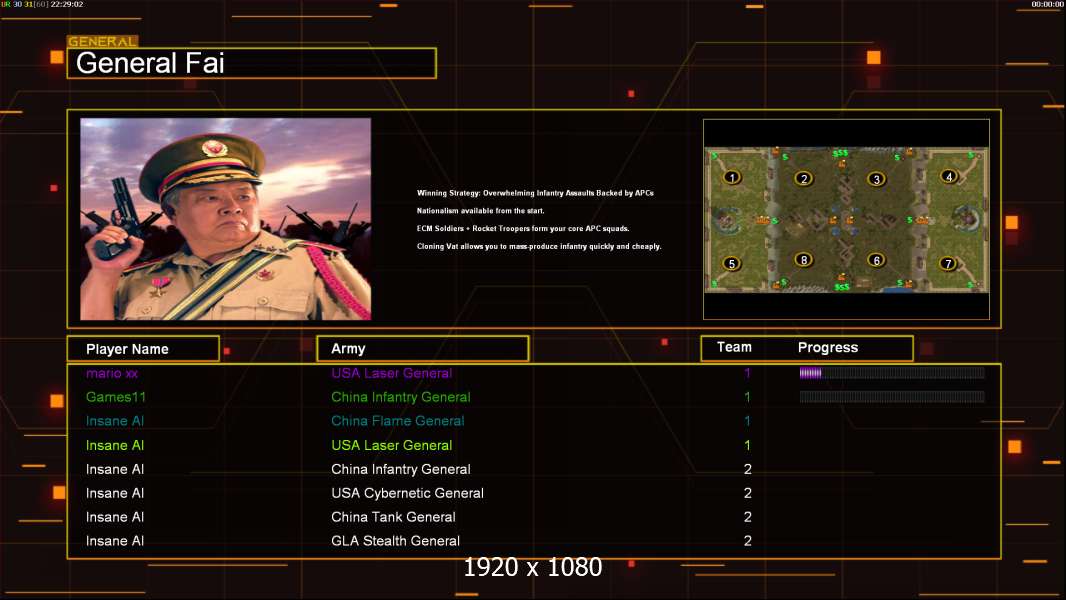
Task: Click the 'Winning Strategy' description line
Action: [535, 193]
